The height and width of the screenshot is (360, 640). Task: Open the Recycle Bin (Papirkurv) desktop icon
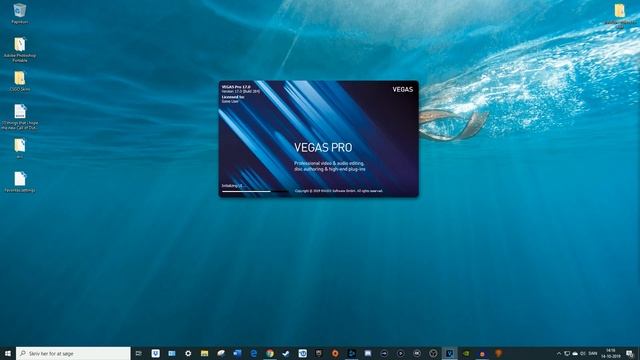pyautogui.click(x=20, y=13)
